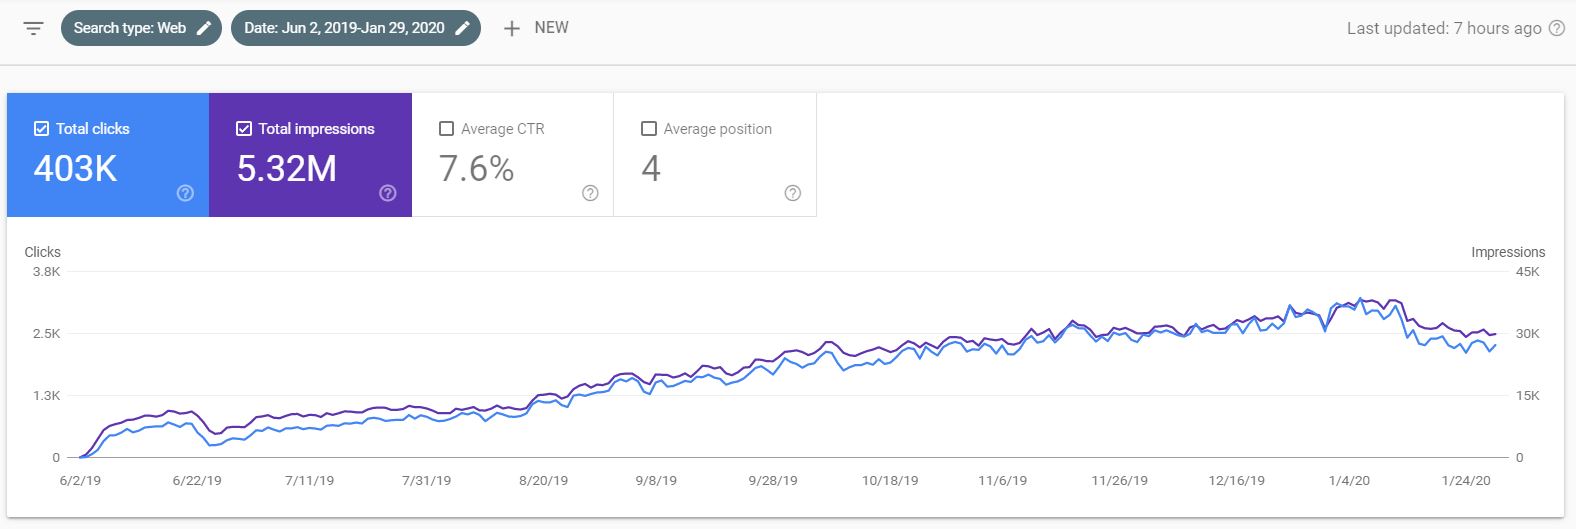
Task: Click the 11/26/19 date label
Action: pyautogui.click(x=1119, y=481)
